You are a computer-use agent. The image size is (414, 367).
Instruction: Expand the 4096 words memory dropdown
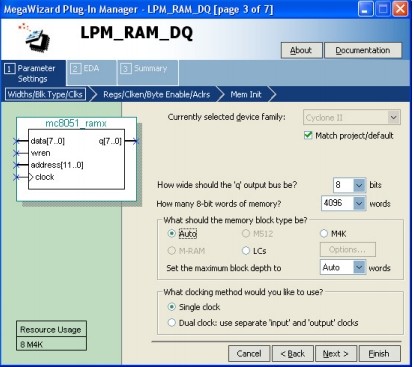pyautogui.click(x=359, y=203)
